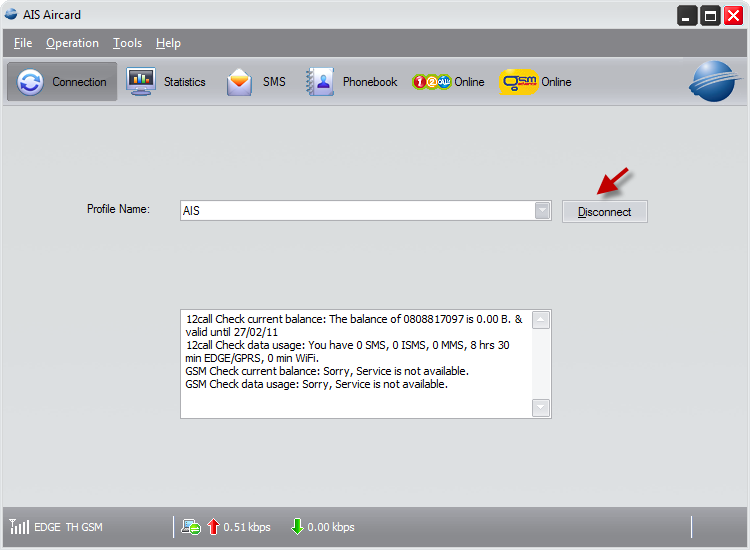Viewport: 750px width, 550px height.
Task: Open the File menu
Action: tap(23, 43)
